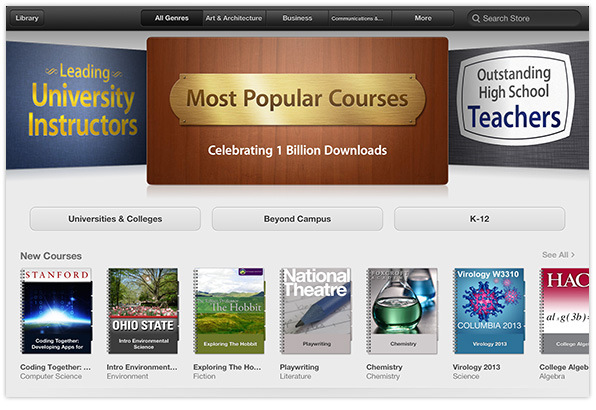Open the Business genre tab

297,18
